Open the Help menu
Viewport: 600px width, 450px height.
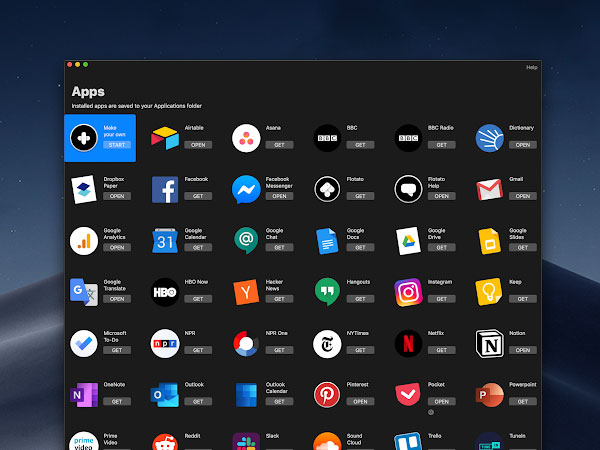pyautogui.click(x=532, y=67)
